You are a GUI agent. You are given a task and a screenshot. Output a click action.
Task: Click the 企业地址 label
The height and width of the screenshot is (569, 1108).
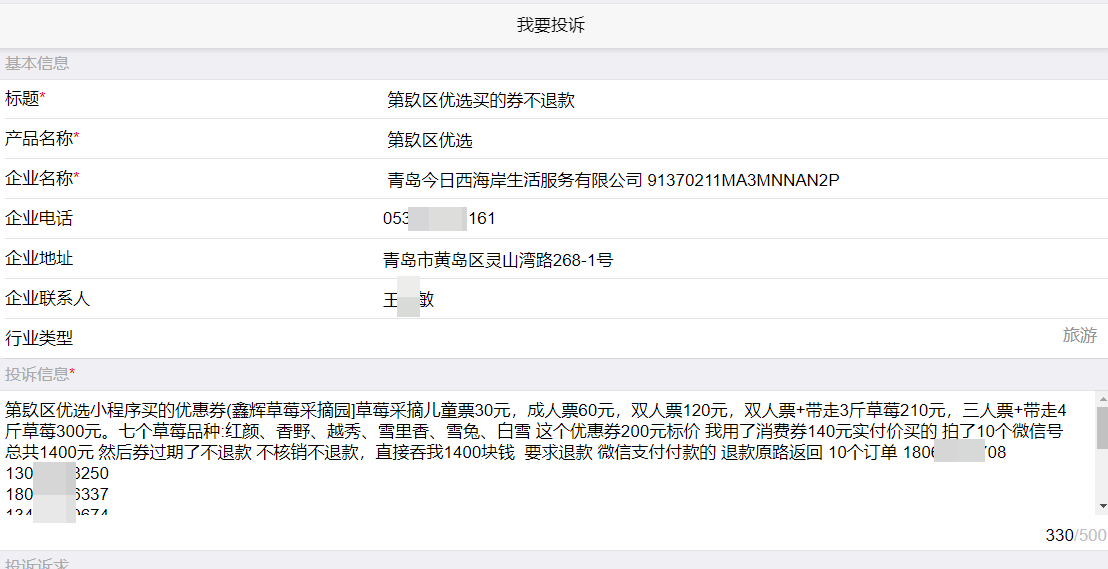tap(39, 258)
